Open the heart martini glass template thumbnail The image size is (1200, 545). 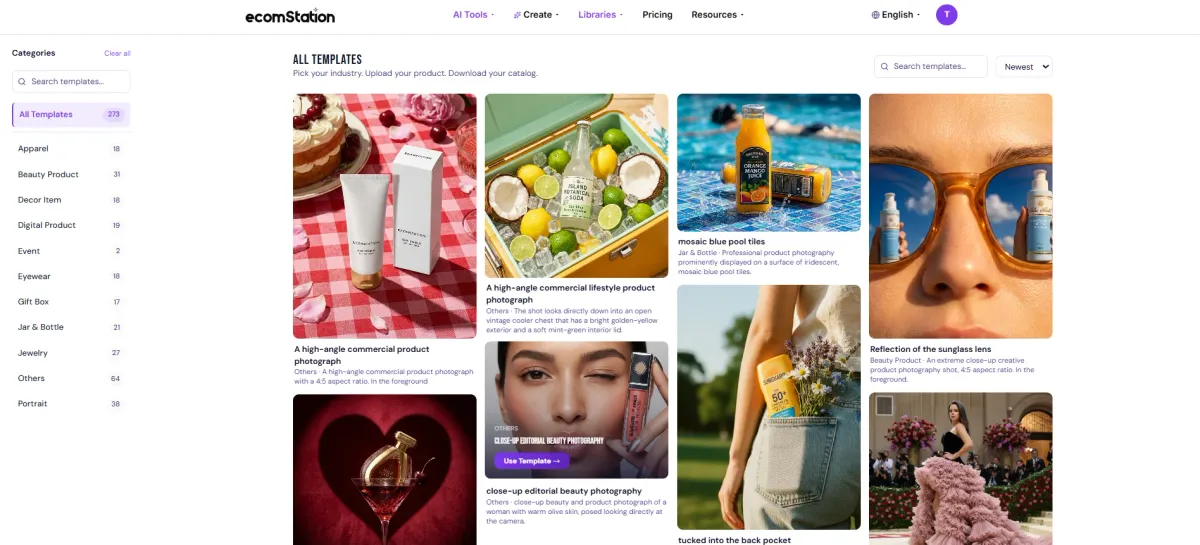click(385, 470)
